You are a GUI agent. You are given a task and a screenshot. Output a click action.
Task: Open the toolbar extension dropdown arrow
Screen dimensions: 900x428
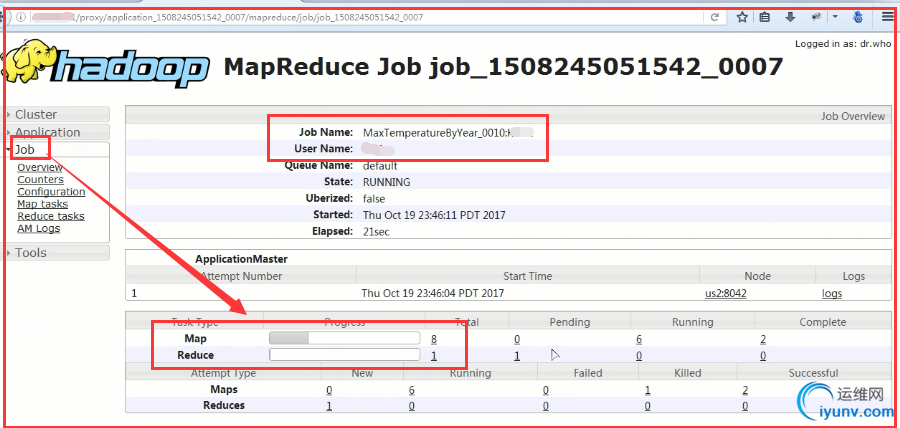pyautogui.click(x=835, y=17)
